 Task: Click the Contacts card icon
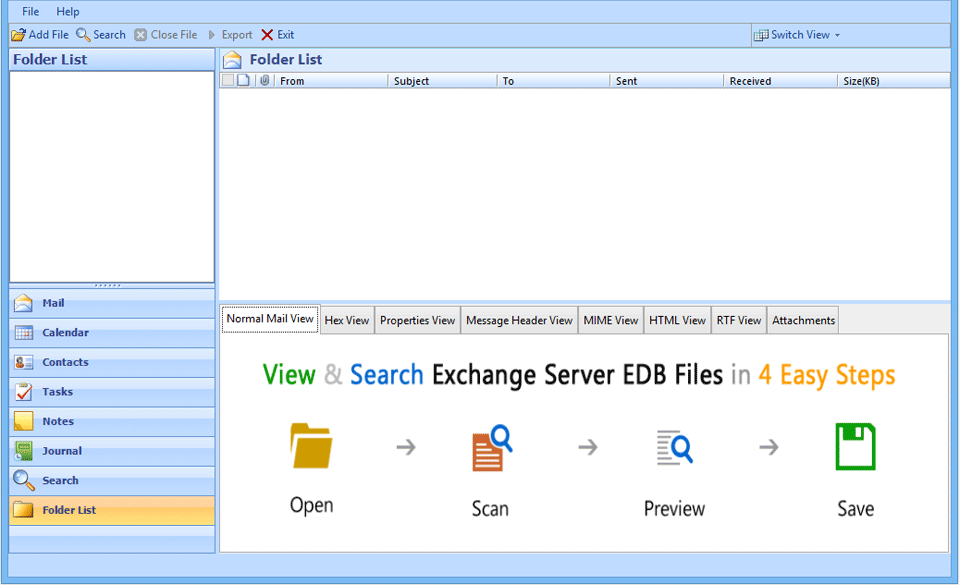coord(23,362)
